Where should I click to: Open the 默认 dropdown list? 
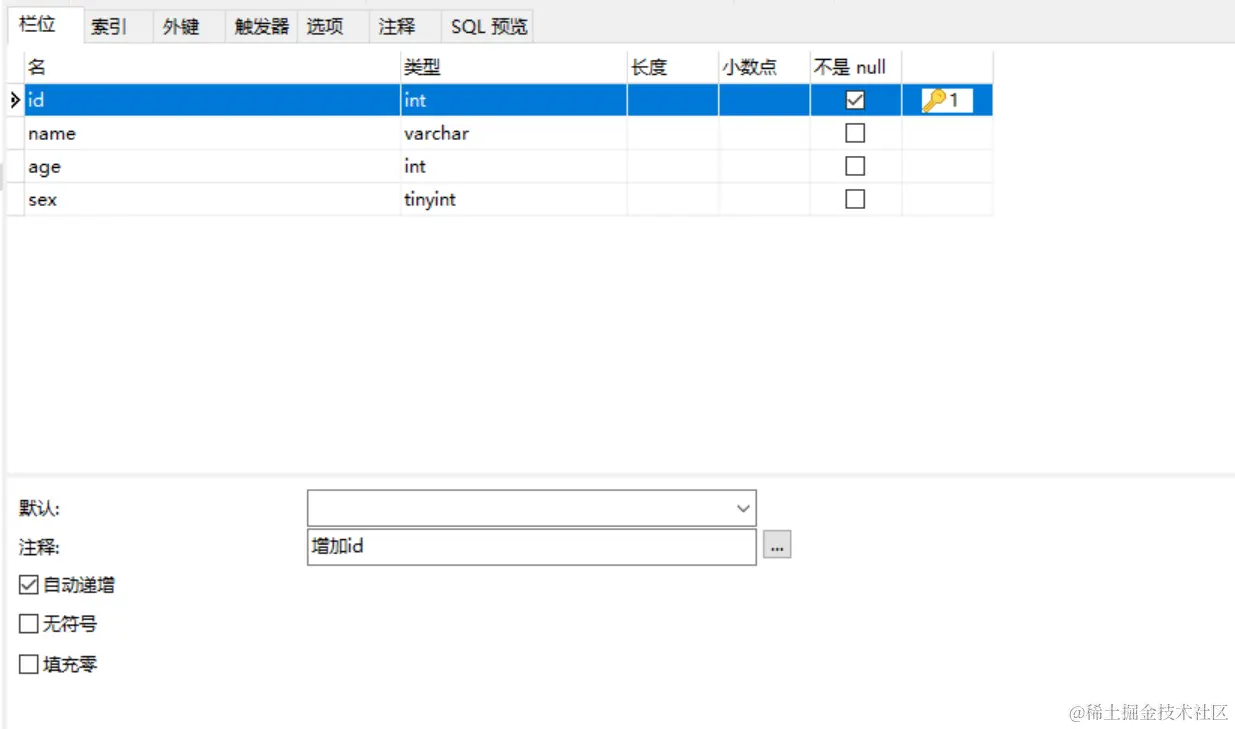(x=743, y=508)
